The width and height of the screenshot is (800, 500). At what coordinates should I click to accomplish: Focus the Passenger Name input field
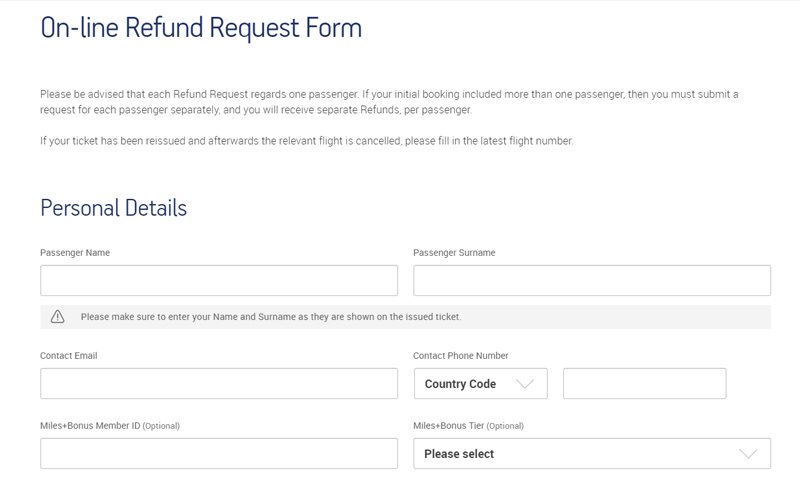pyautogui.click(x=218, y=280)
